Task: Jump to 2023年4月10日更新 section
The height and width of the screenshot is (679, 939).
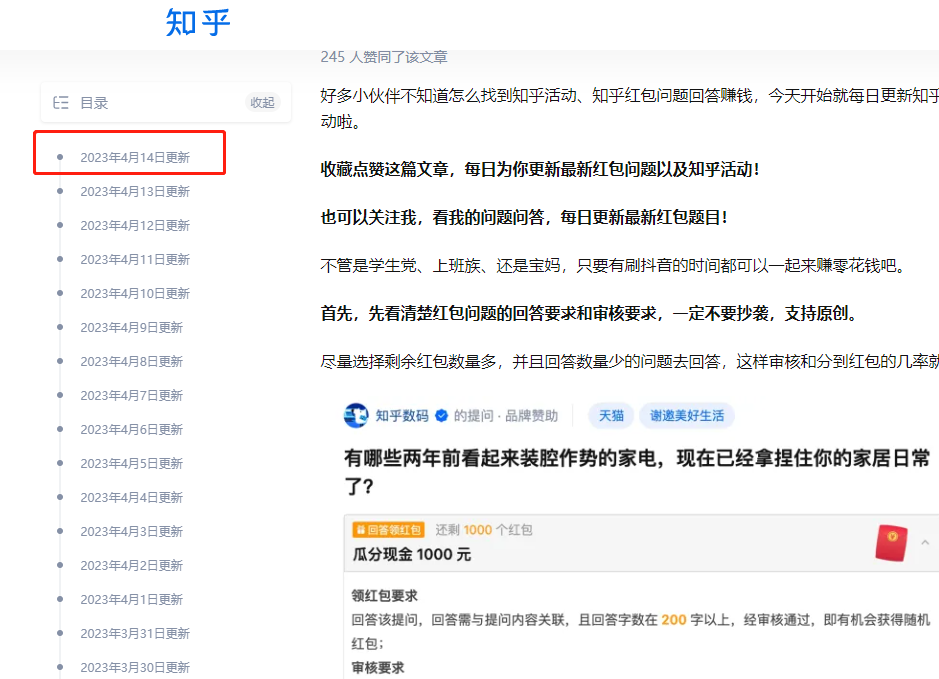Action: (135, 293)
